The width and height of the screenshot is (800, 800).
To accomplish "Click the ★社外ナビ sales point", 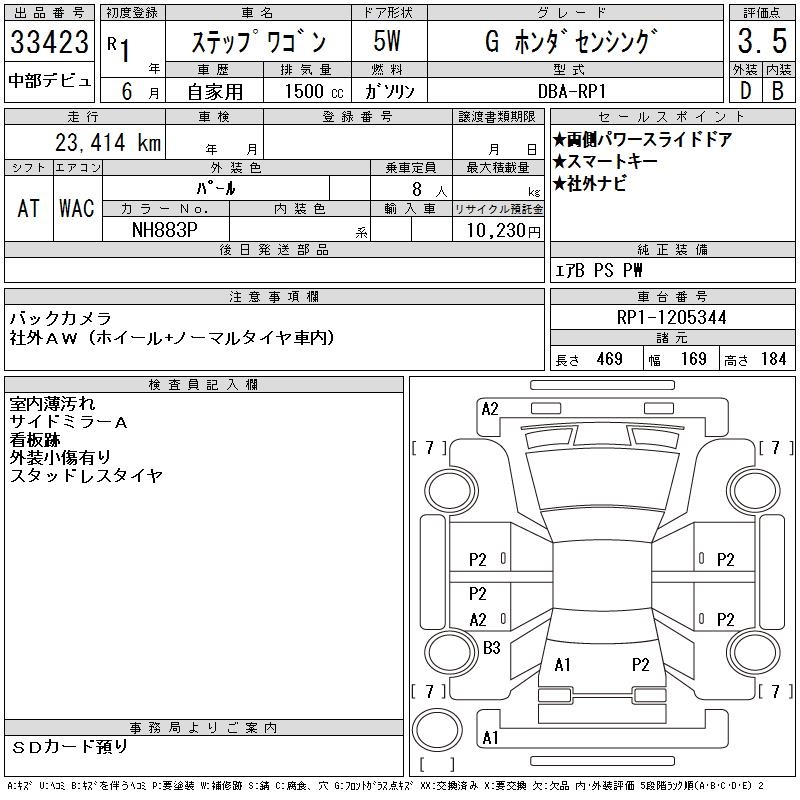I will [x=590, y=183].
